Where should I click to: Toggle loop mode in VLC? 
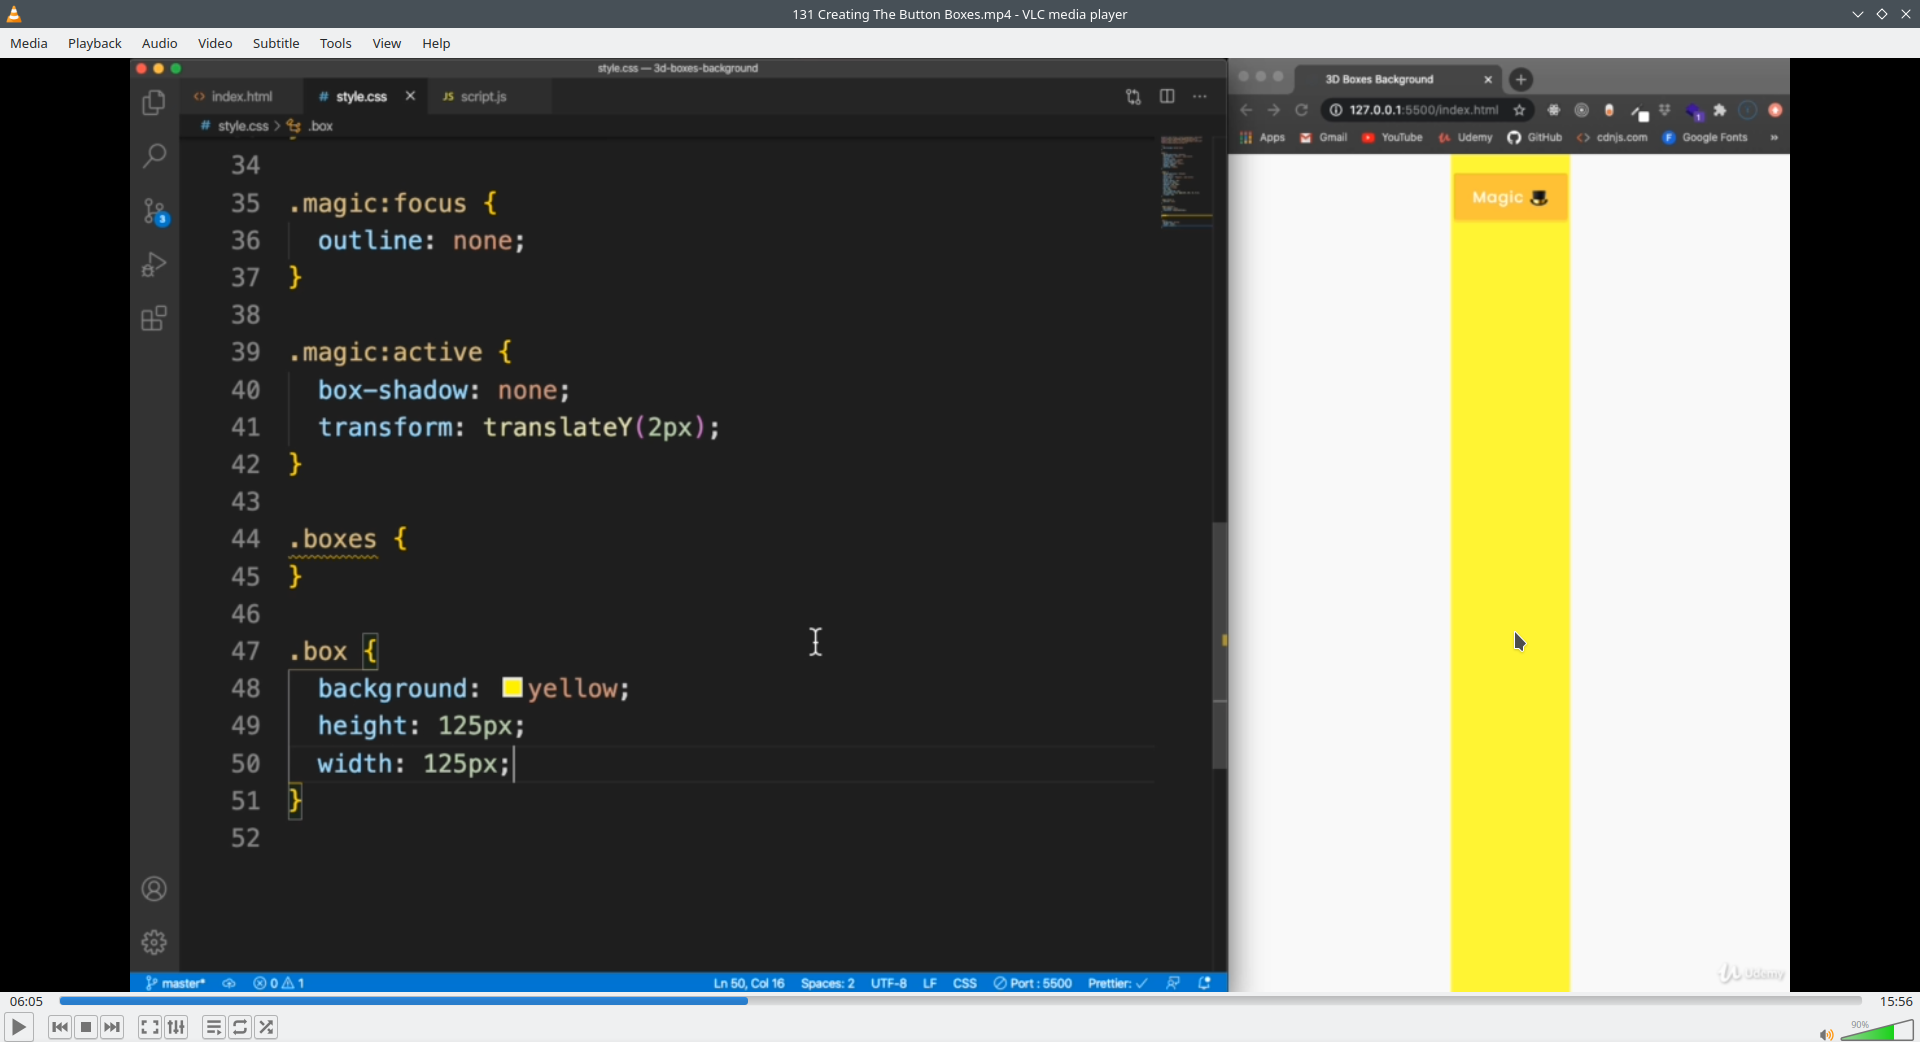tap(240, 1027)
